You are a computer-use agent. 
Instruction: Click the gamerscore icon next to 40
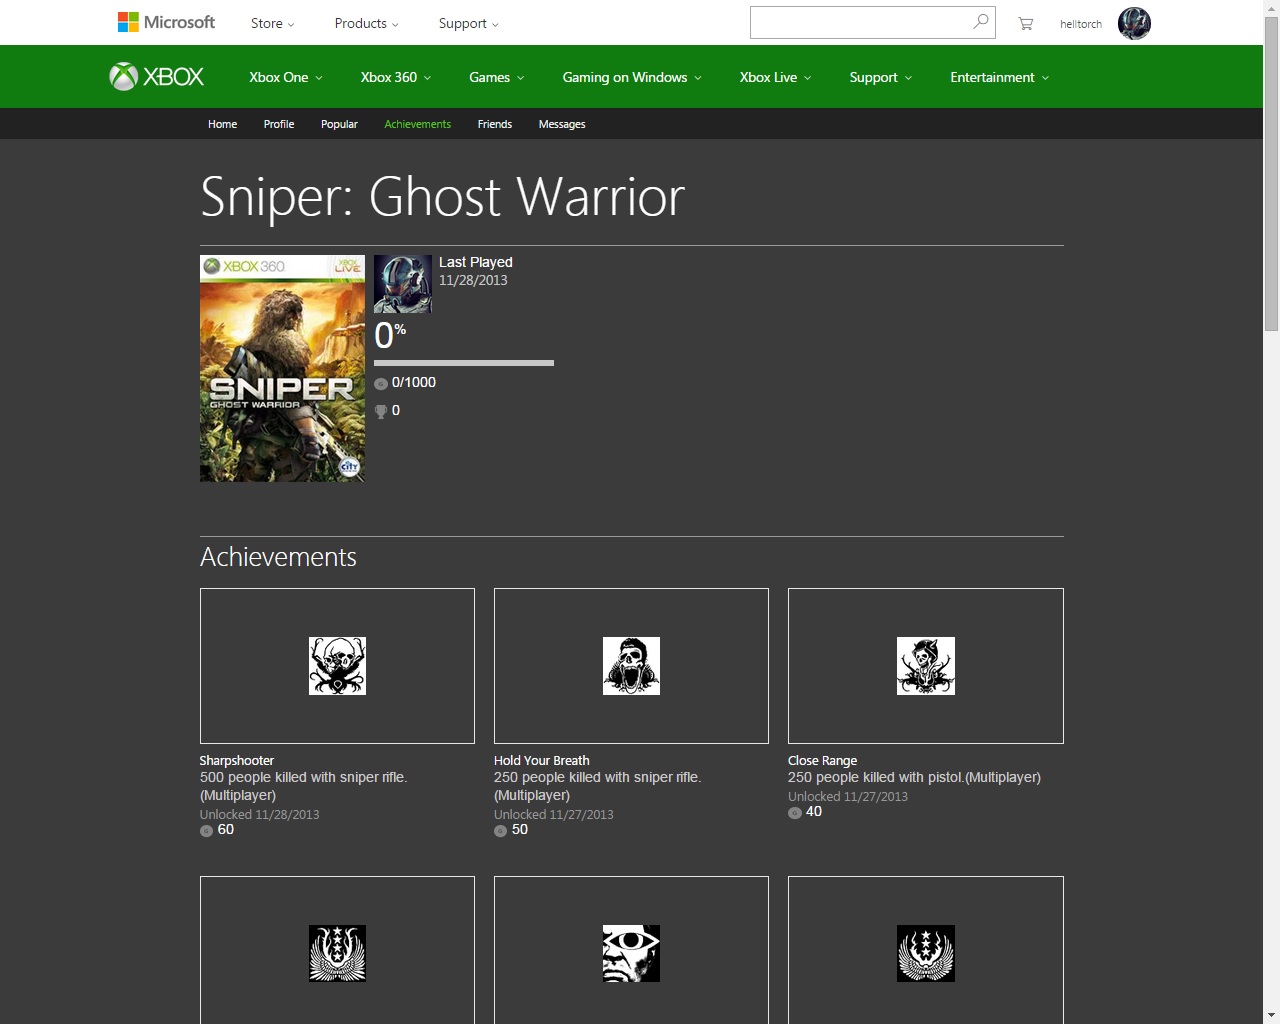click(x=795, y=813)
